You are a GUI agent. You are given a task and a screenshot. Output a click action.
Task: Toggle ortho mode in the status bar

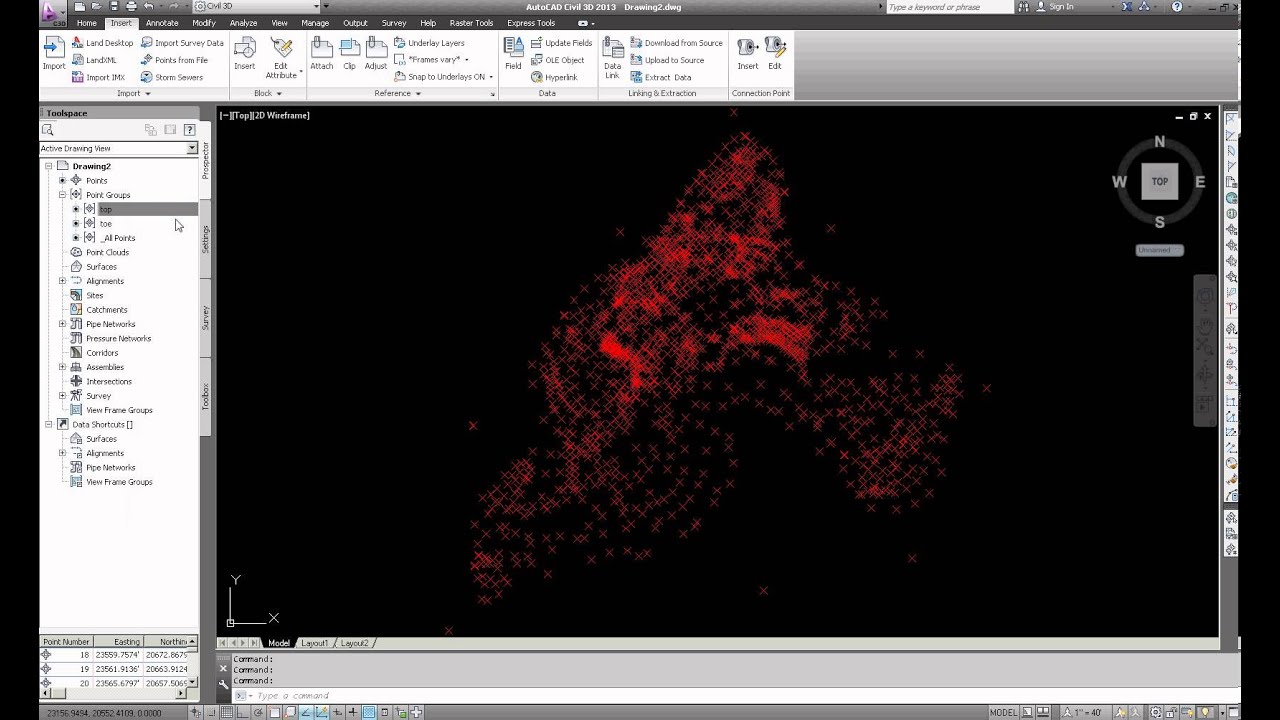[x=243, y=713]
